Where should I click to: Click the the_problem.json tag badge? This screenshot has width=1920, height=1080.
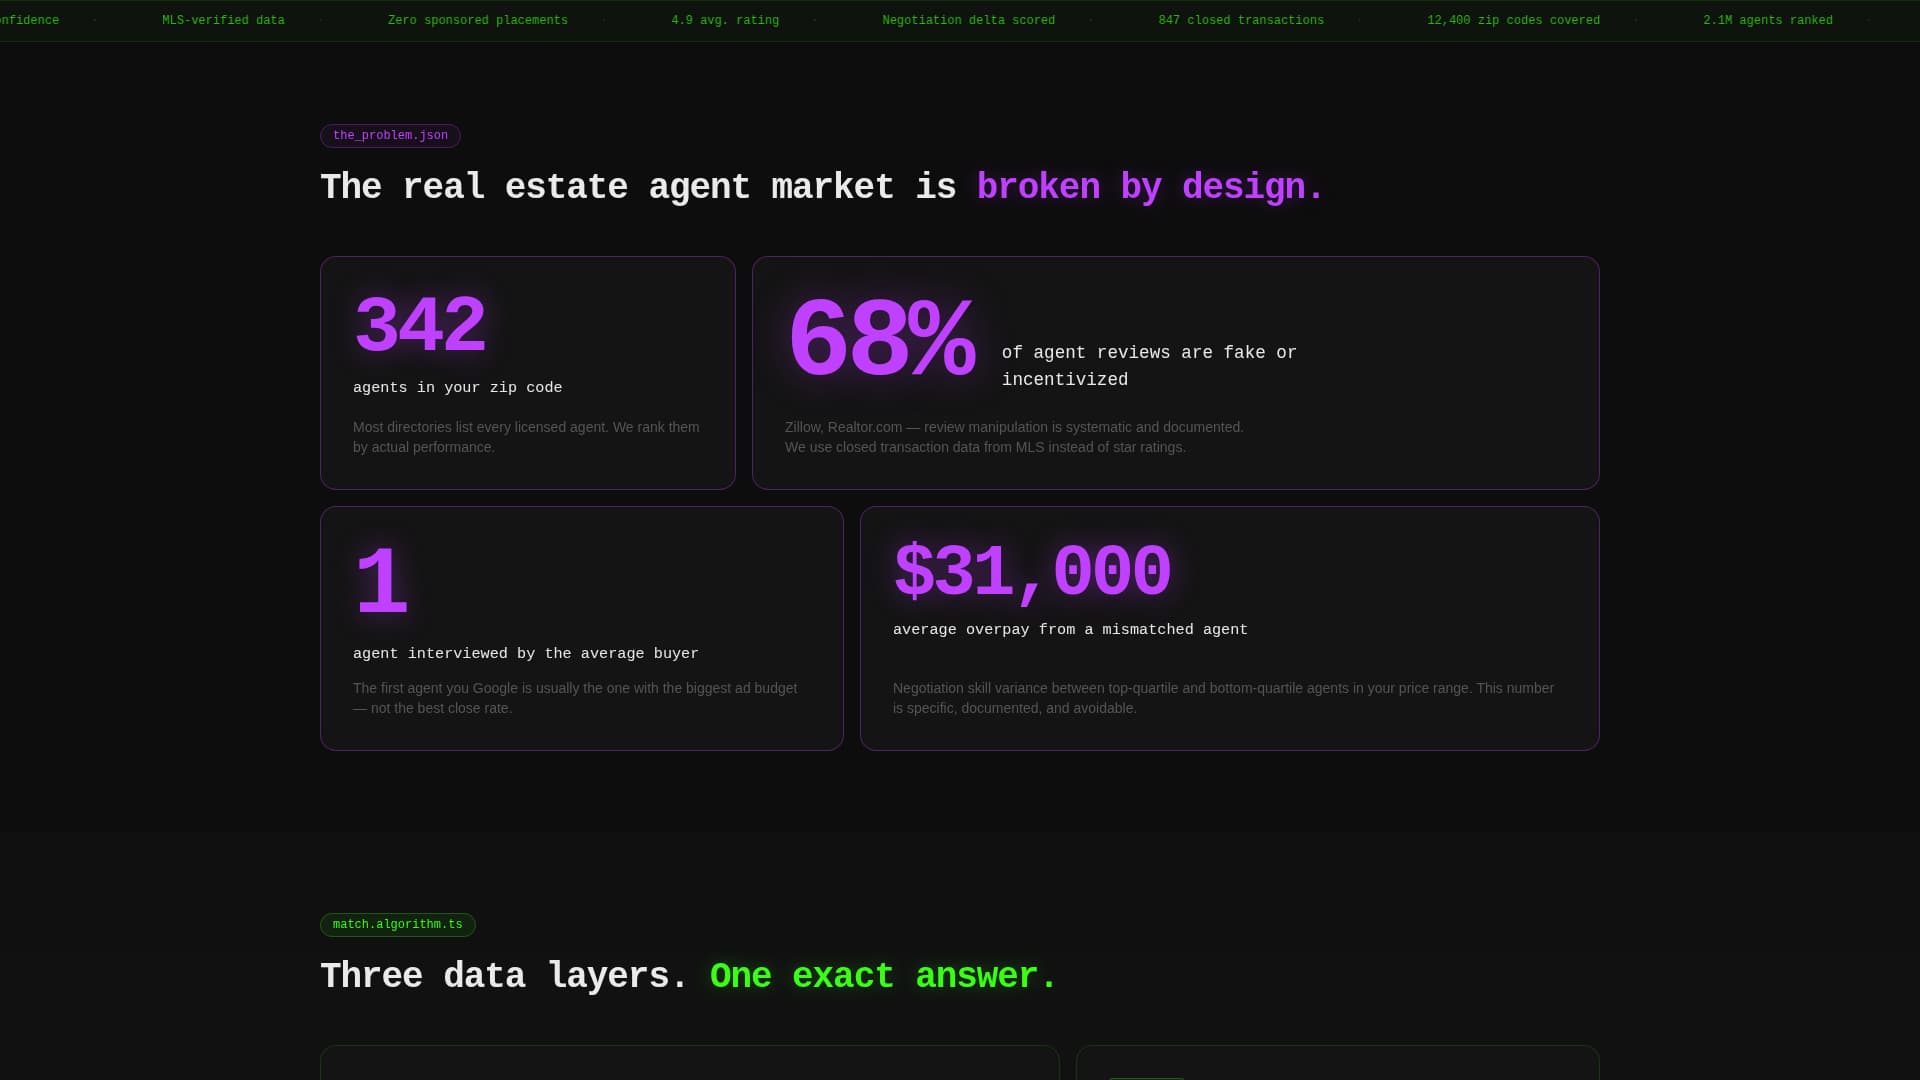point(390,136)
